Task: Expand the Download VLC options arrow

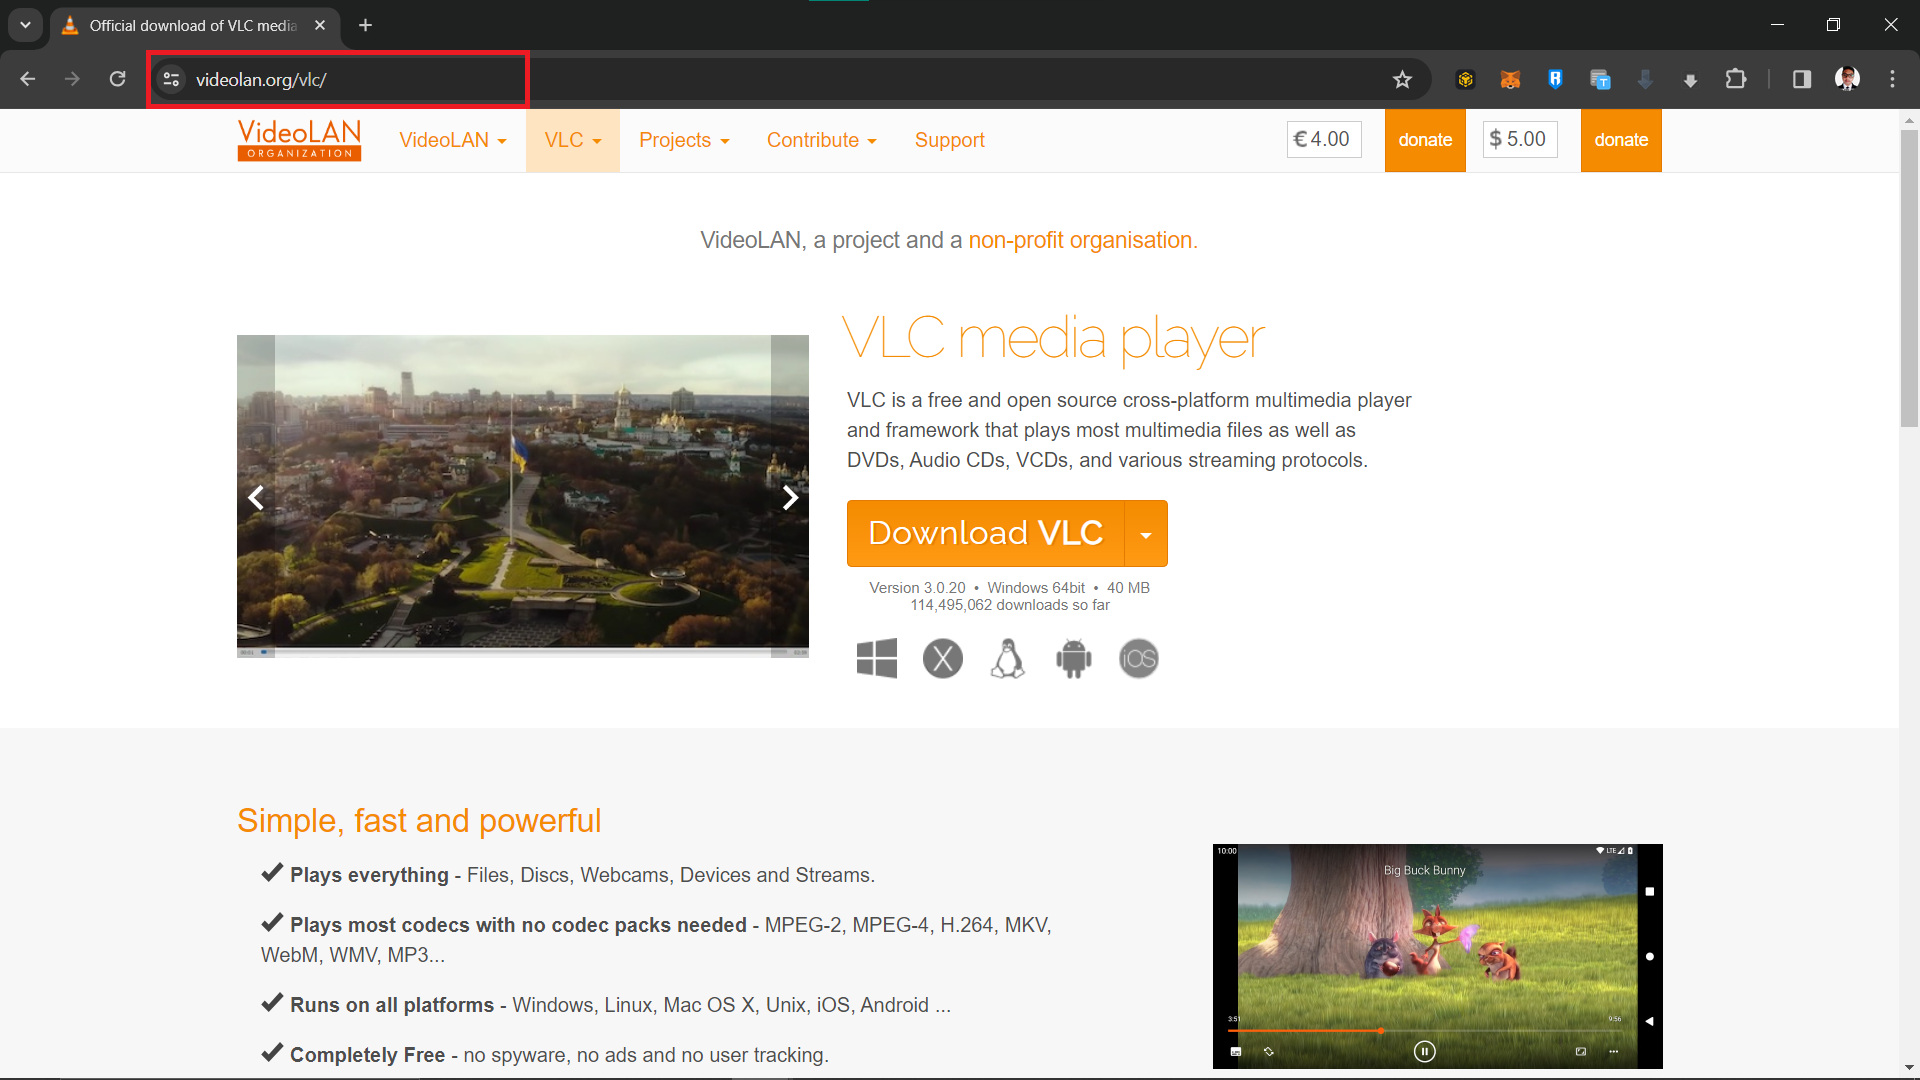Action: (1145, 533)
